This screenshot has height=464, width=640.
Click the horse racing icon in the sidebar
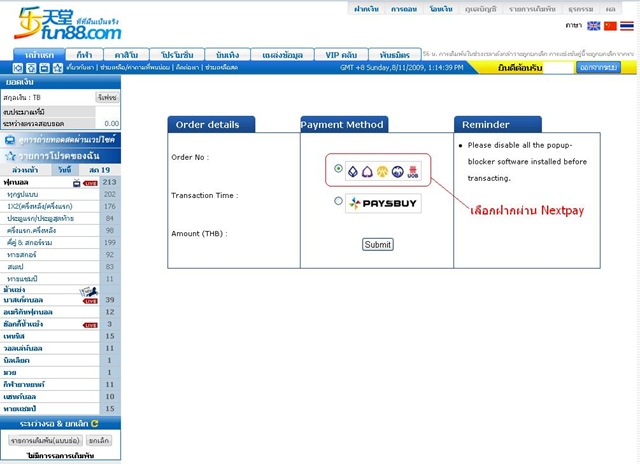click(89, 291)
